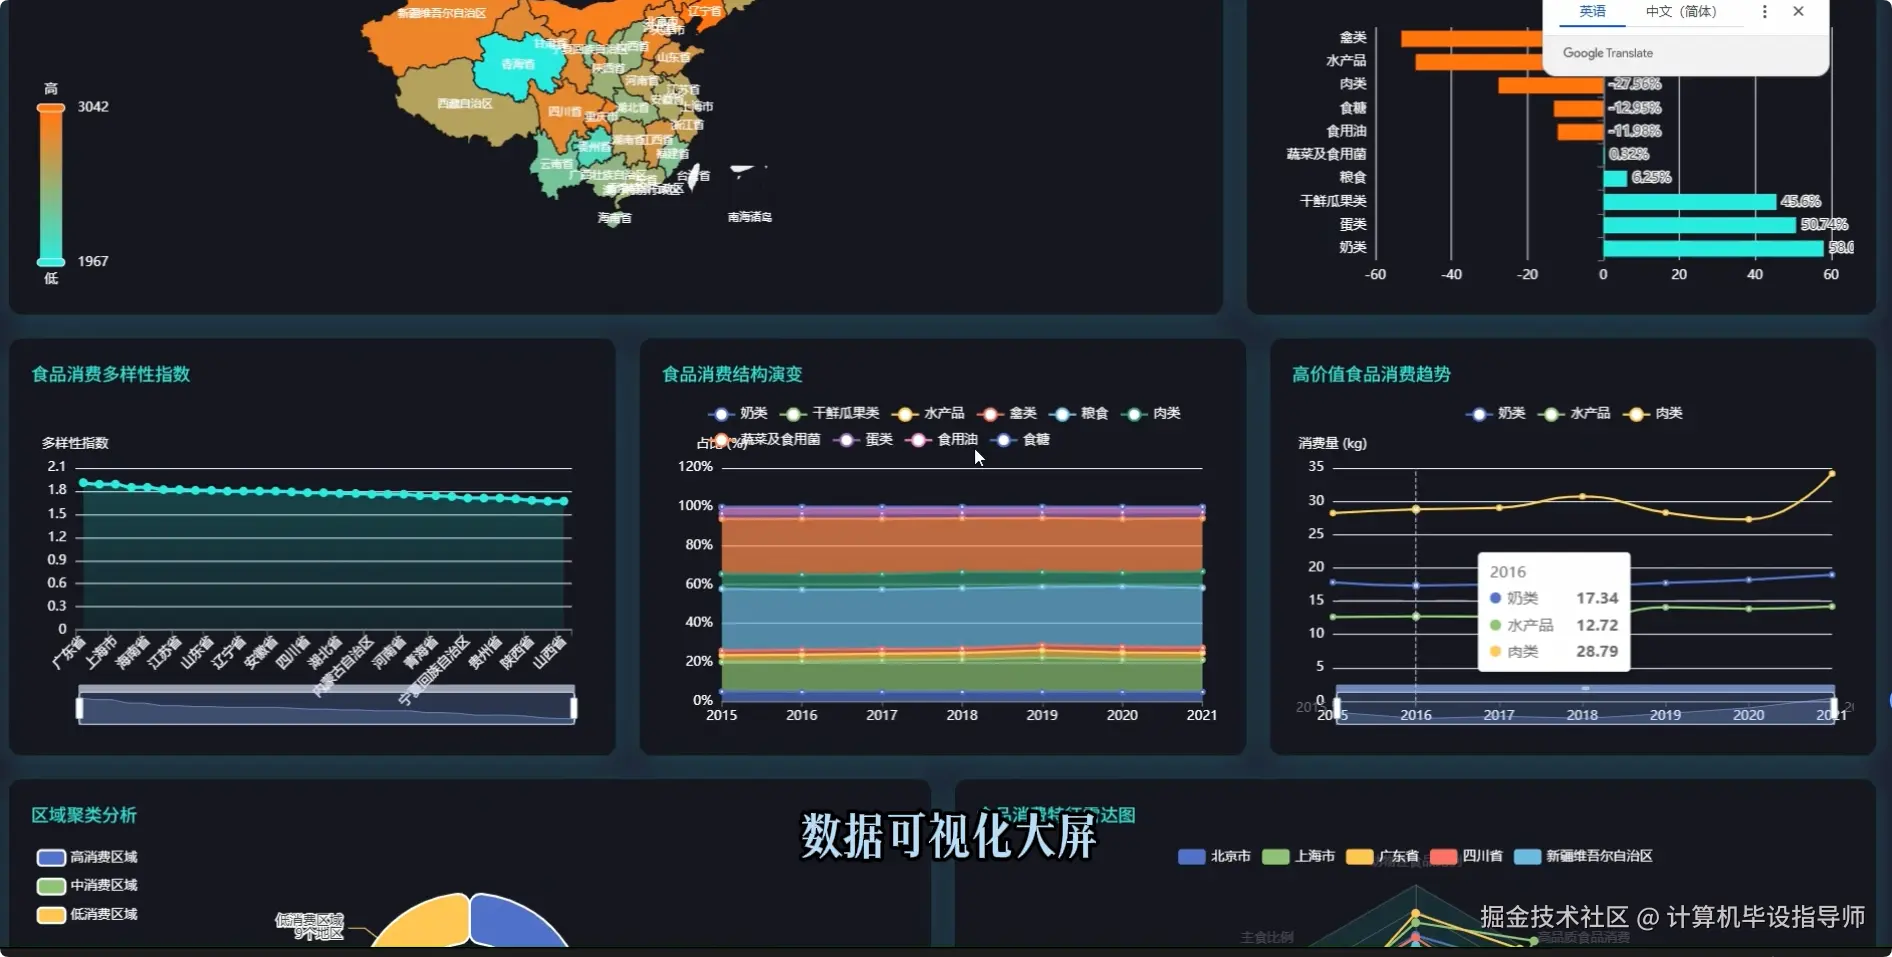Click the 食用油 negative bar showing -11.98%
This screenshot has height=957, width=1892.
(x=1580, y=131)
